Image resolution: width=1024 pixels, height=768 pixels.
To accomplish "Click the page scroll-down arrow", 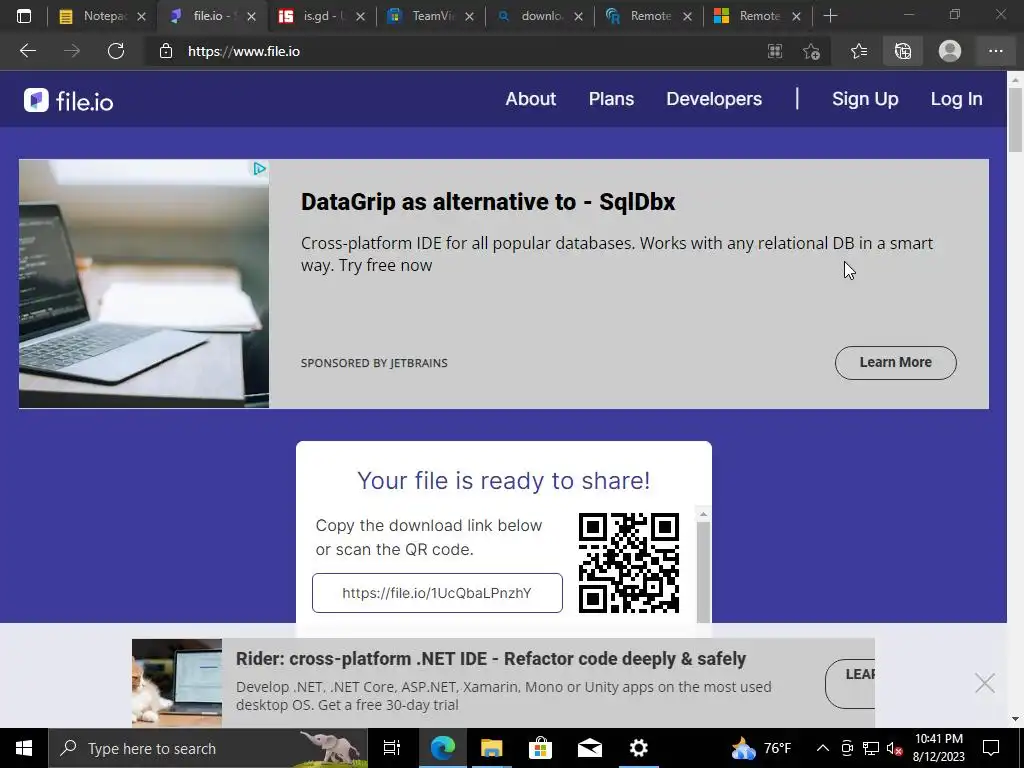I will [x=1015, y=719].
